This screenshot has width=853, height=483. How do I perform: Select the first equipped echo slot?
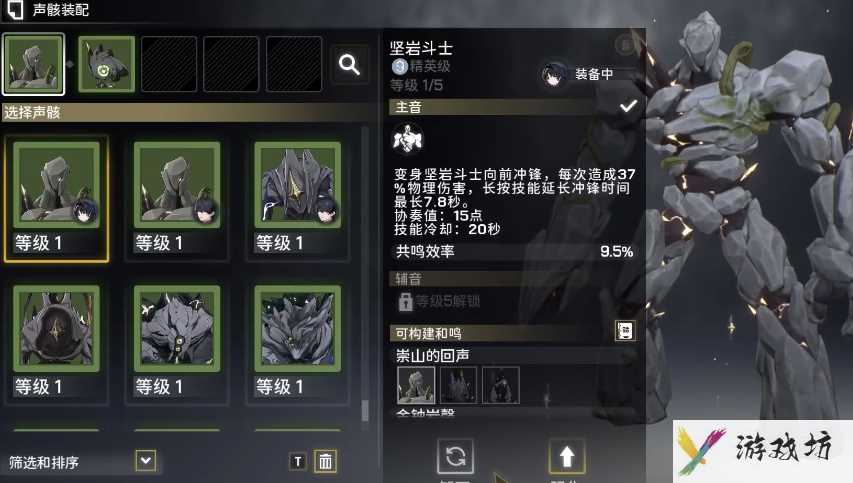33,64
